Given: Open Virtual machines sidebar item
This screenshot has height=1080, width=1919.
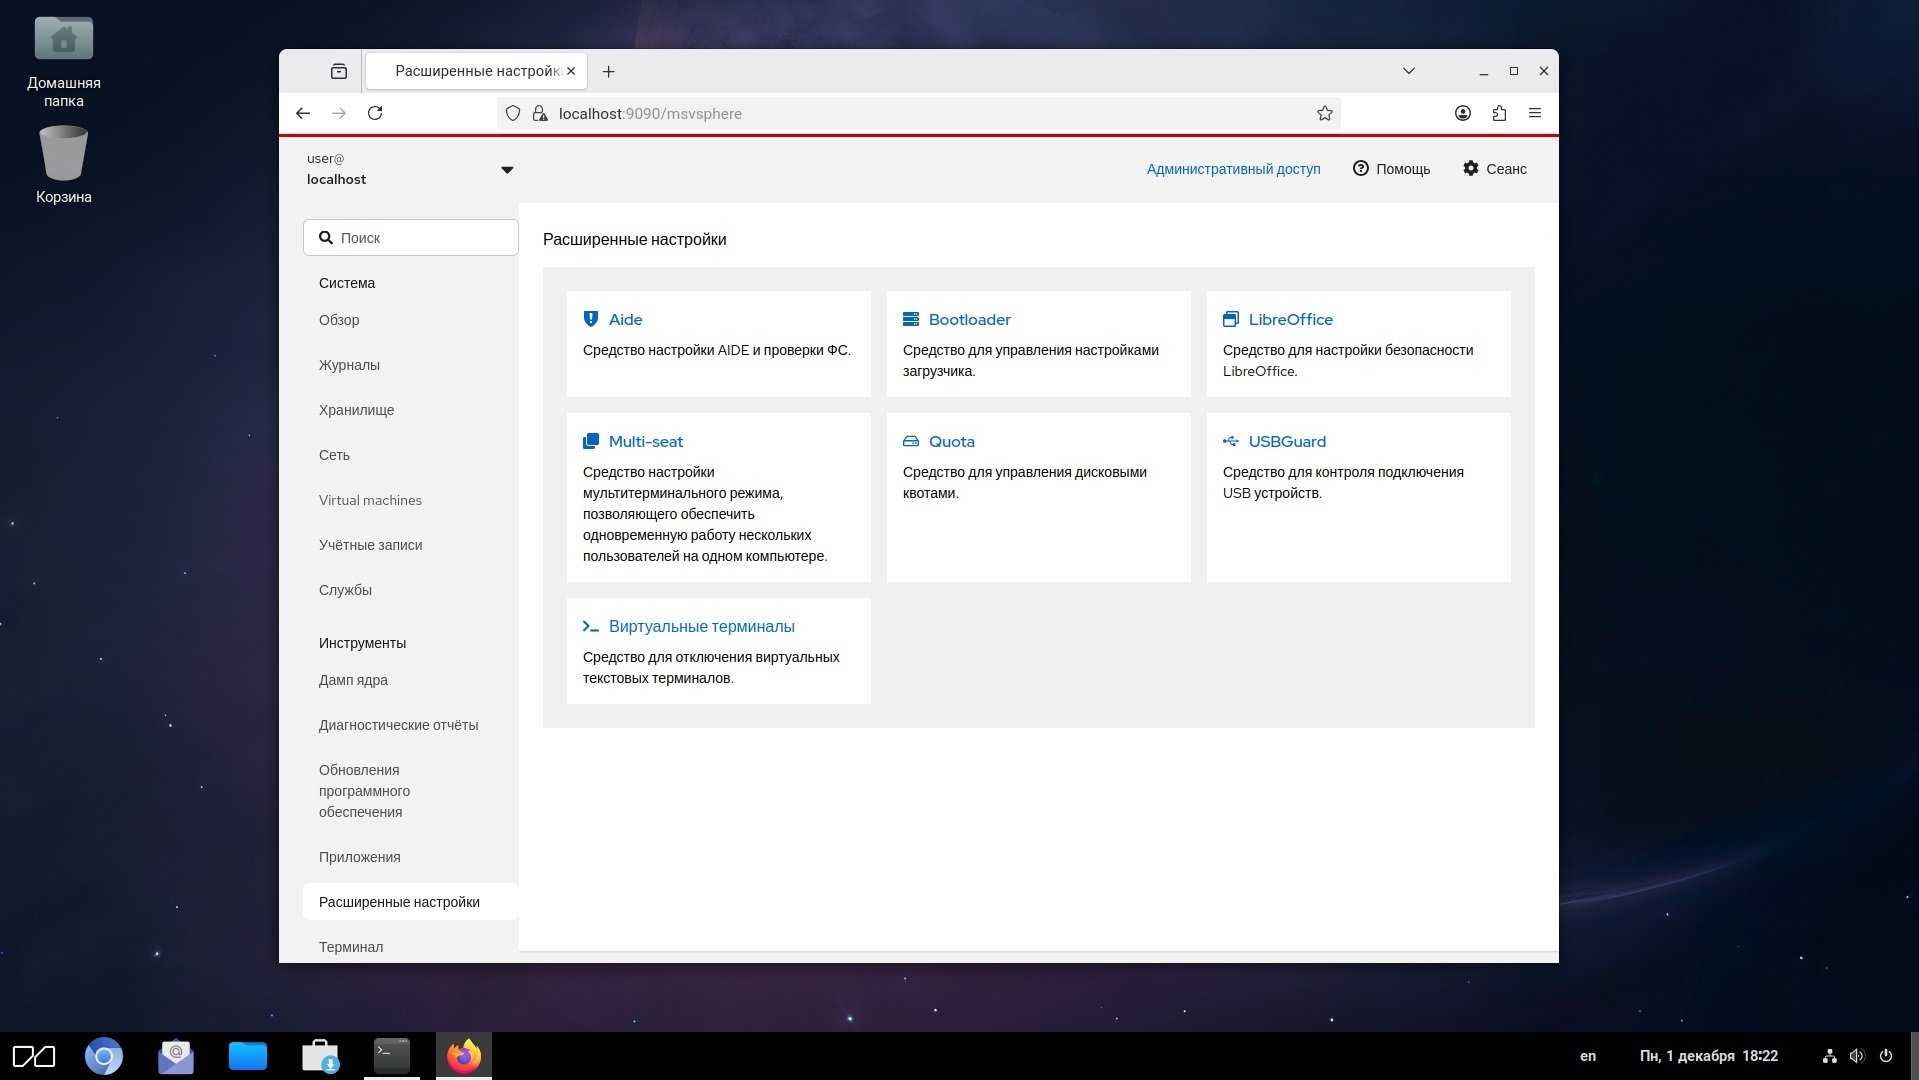Looking at the screenshot, I should (370, 500).
